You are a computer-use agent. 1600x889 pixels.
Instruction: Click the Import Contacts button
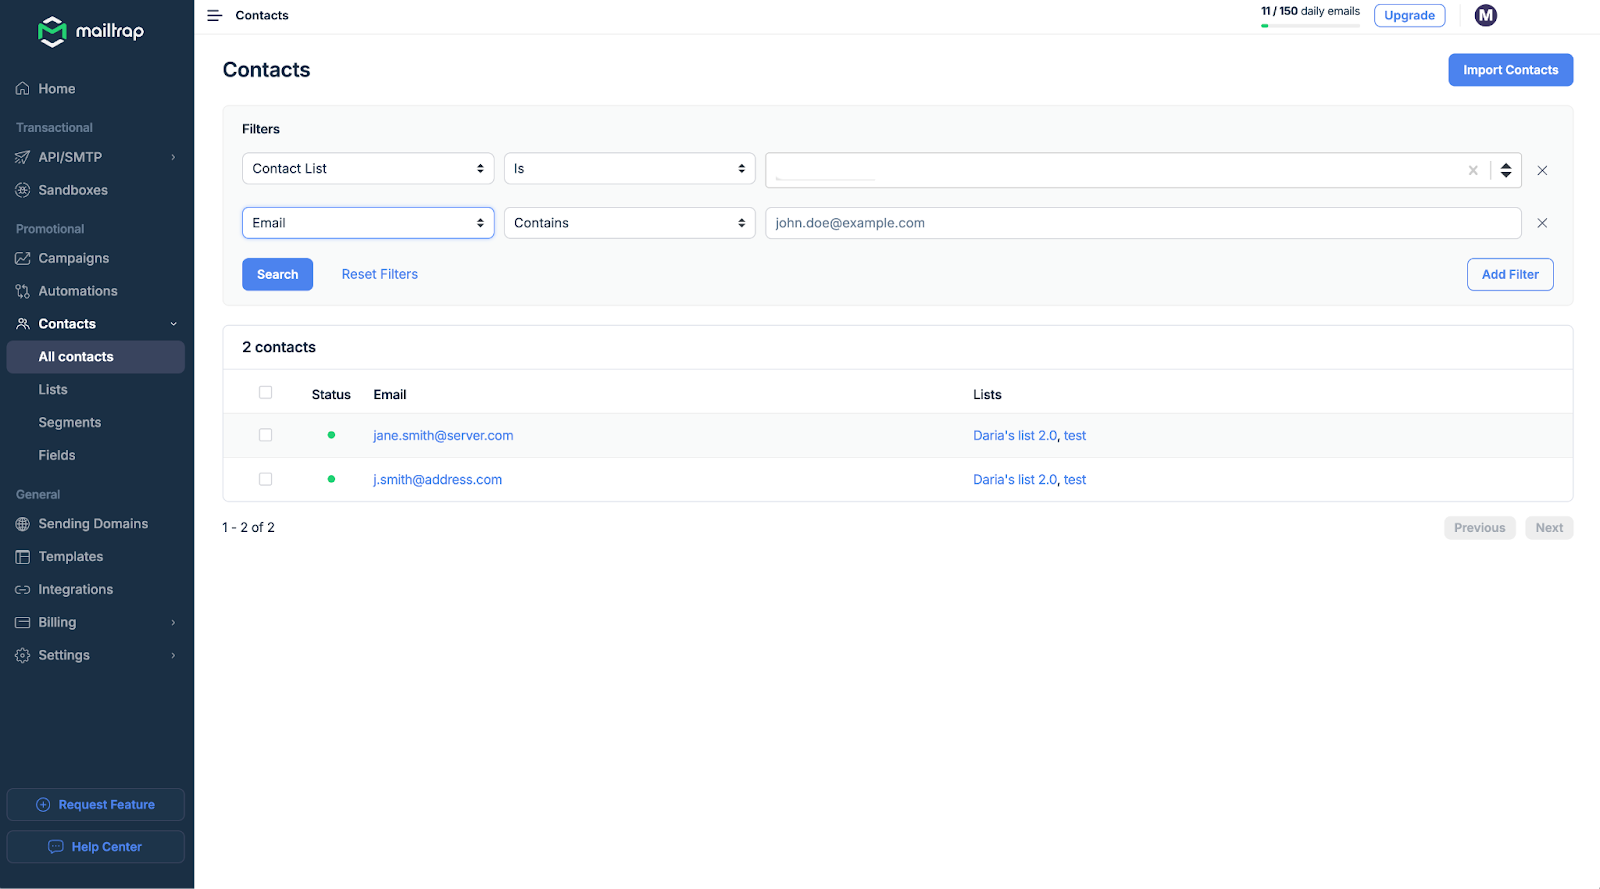[1510, 70]
